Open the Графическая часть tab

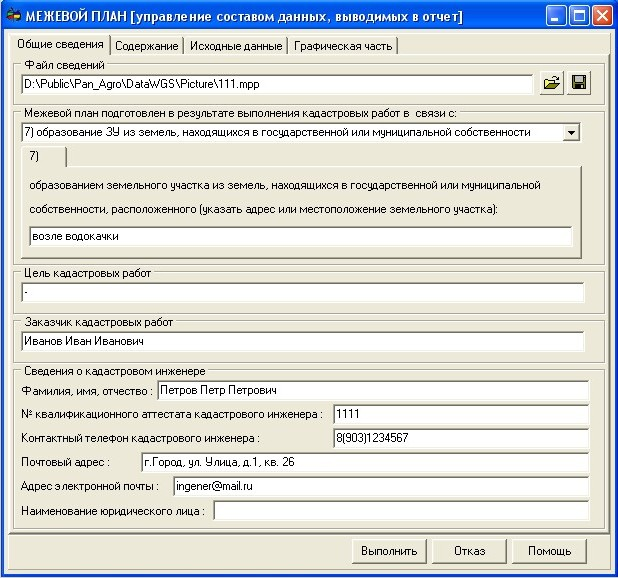tap(344, 46)
